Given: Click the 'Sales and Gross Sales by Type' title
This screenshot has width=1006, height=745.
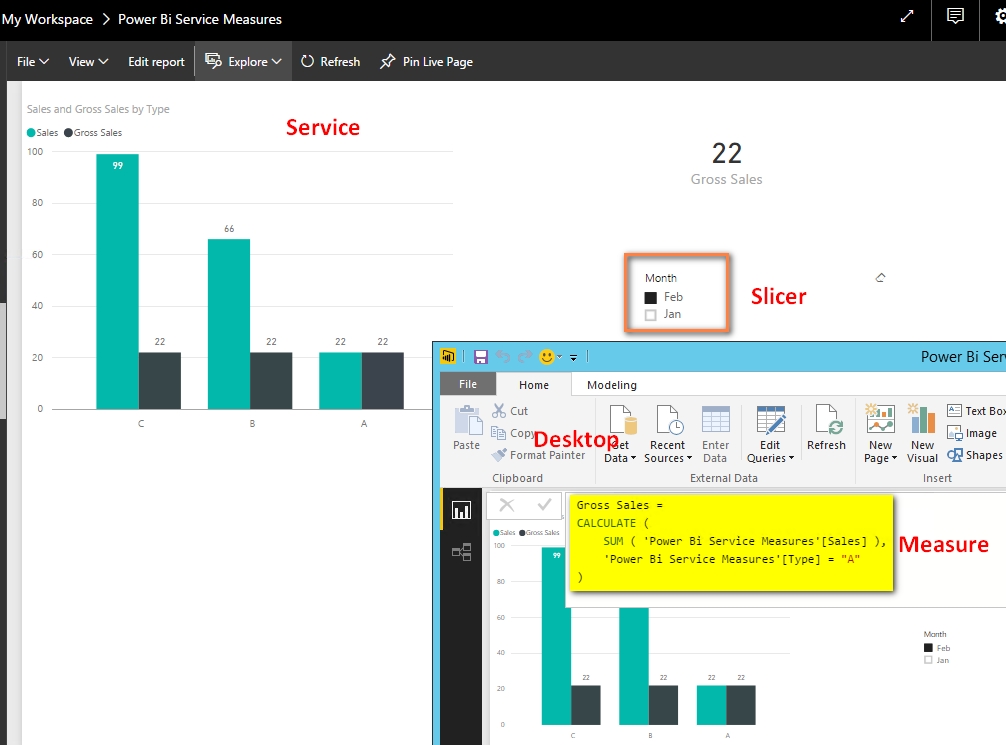Looking at the screenshot, I should (x=98, y=109).
